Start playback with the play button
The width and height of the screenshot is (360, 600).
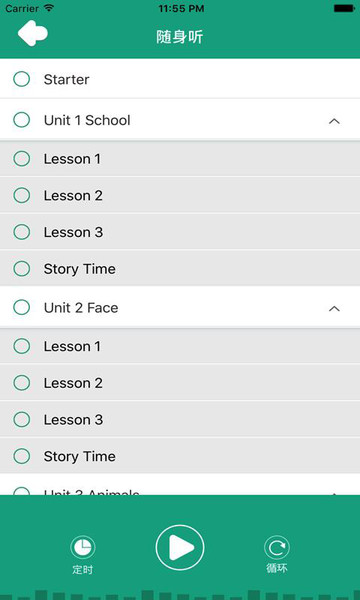point(180,548)
